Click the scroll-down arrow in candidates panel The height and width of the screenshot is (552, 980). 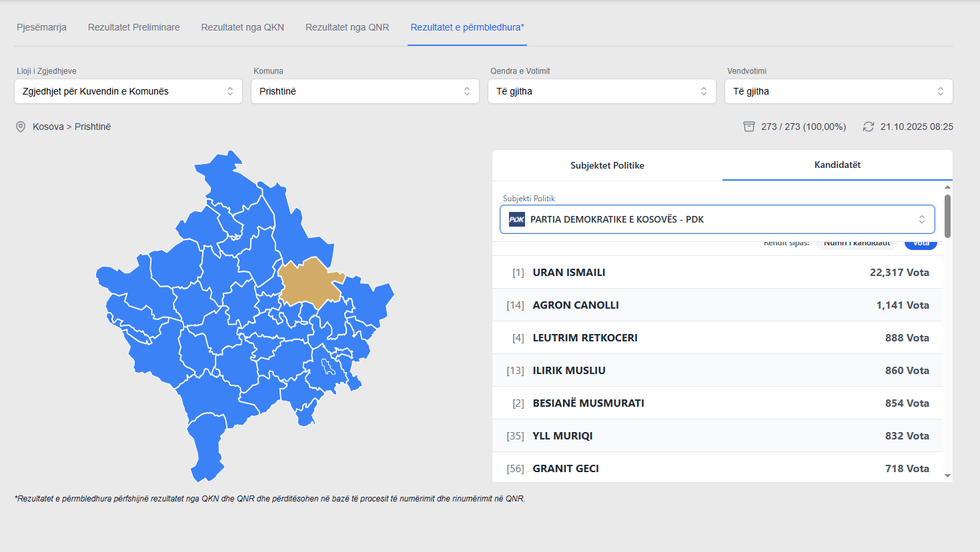click(x=947, y=477)
